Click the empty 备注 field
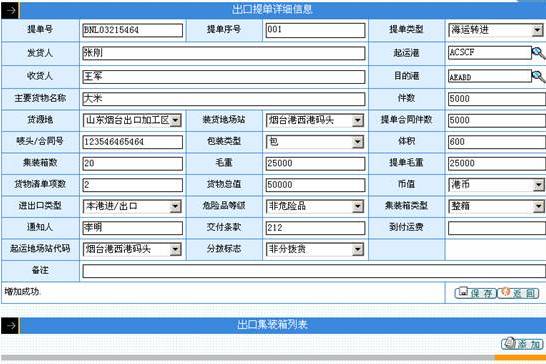Screen dimensions: 546x364 [x=314, y=271]
